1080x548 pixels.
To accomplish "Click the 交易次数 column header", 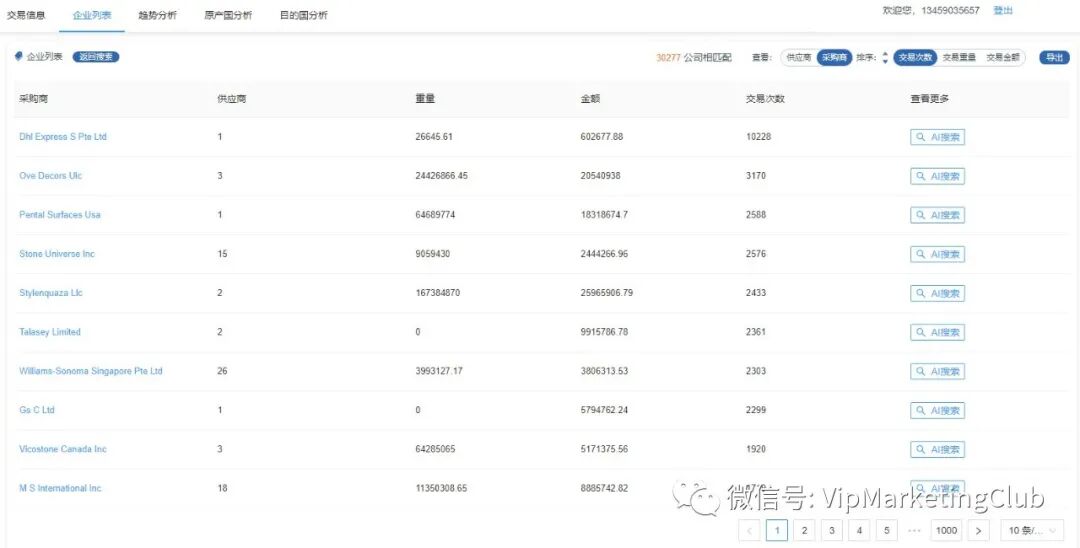I will point(765,99).
